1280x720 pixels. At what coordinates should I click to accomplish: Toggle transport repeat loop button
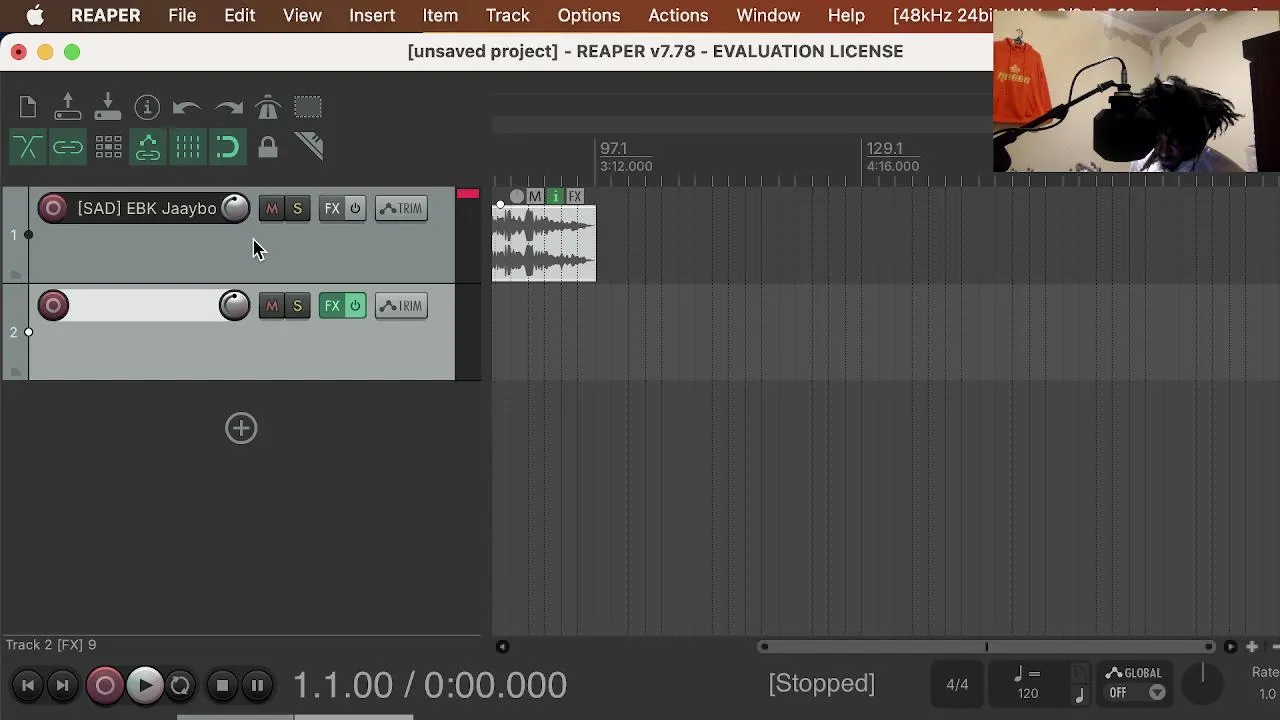pos(180,685)
